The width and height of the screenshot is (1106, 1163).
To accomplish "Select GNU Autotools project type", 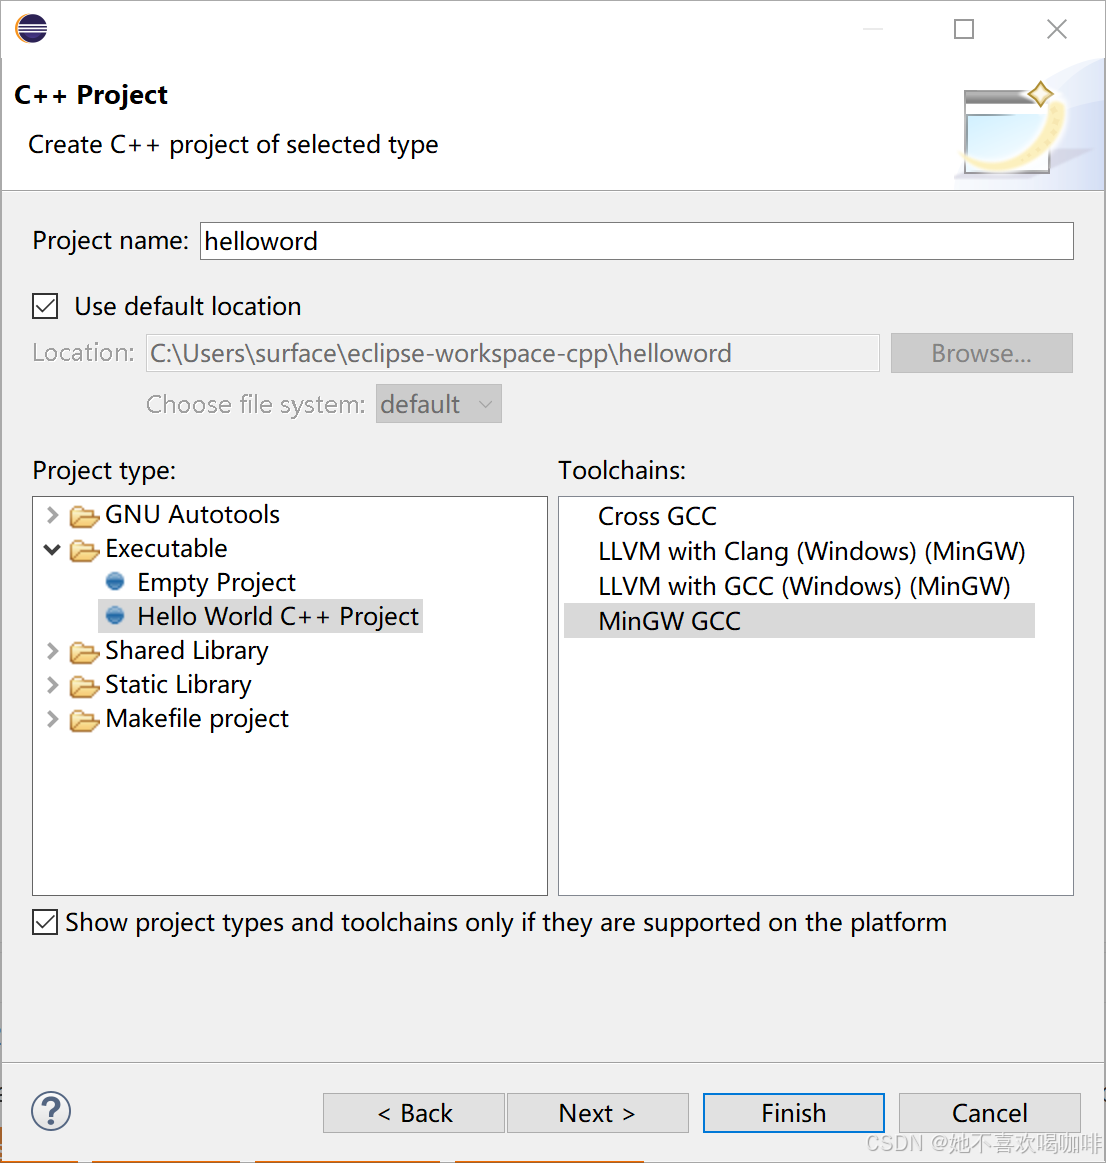I will coord(192,514).
